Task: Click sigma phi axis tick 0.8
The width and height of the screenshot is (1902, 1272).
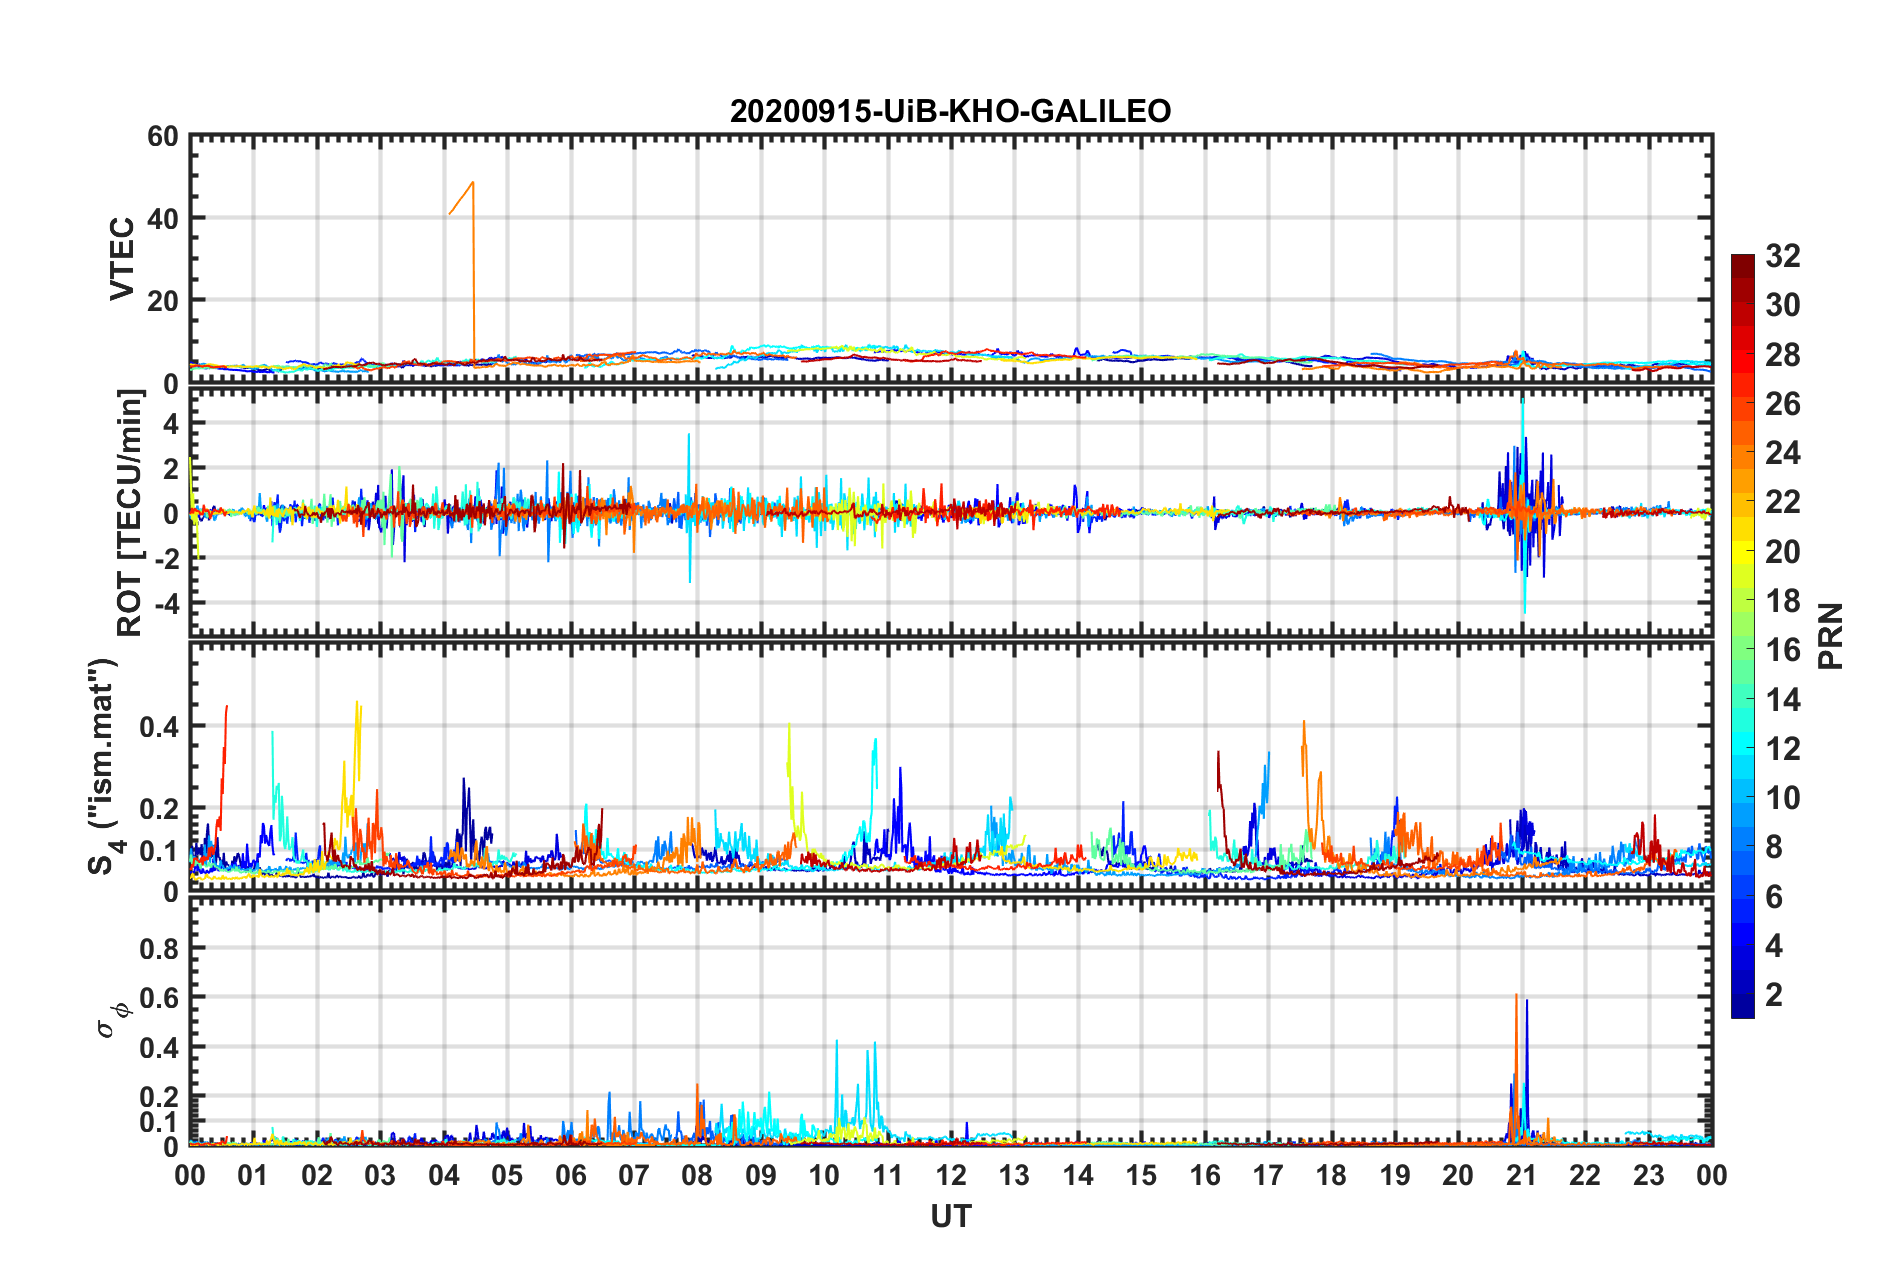Action: tap(160, 948)
